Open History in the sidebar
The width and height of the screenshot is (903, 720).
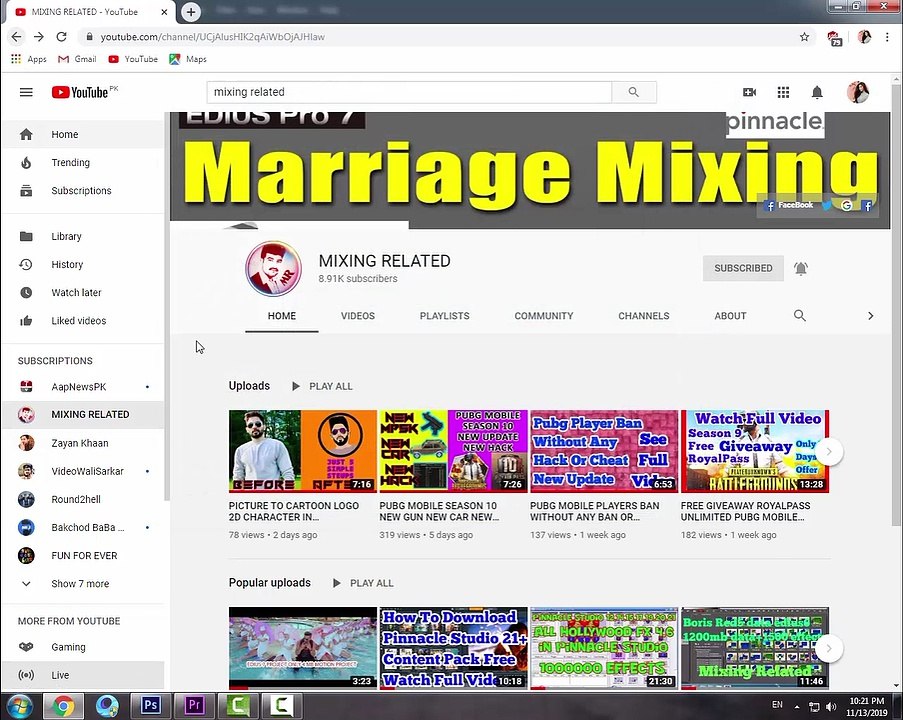[x=82, y=264]
